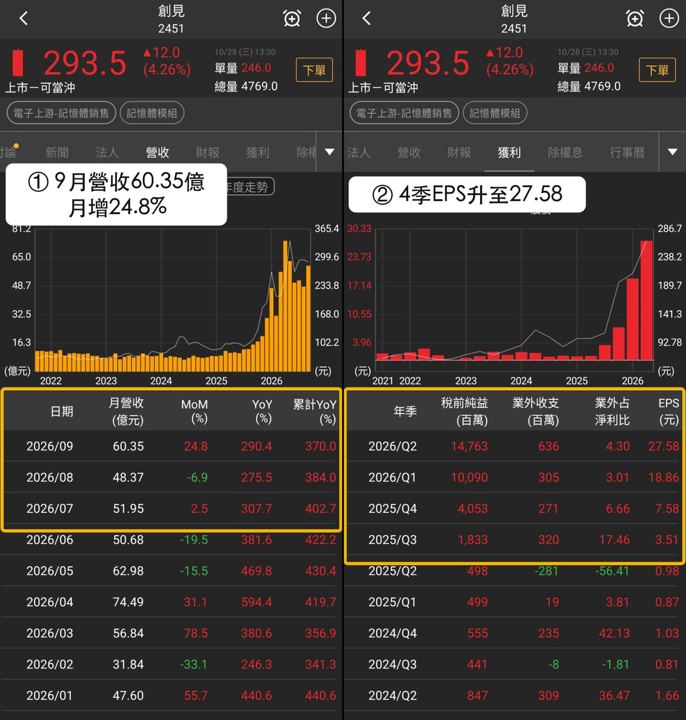Click 業外占淨利比 column header
The height and width of the screenshot is (720, 686).
[x=612, y=411]
